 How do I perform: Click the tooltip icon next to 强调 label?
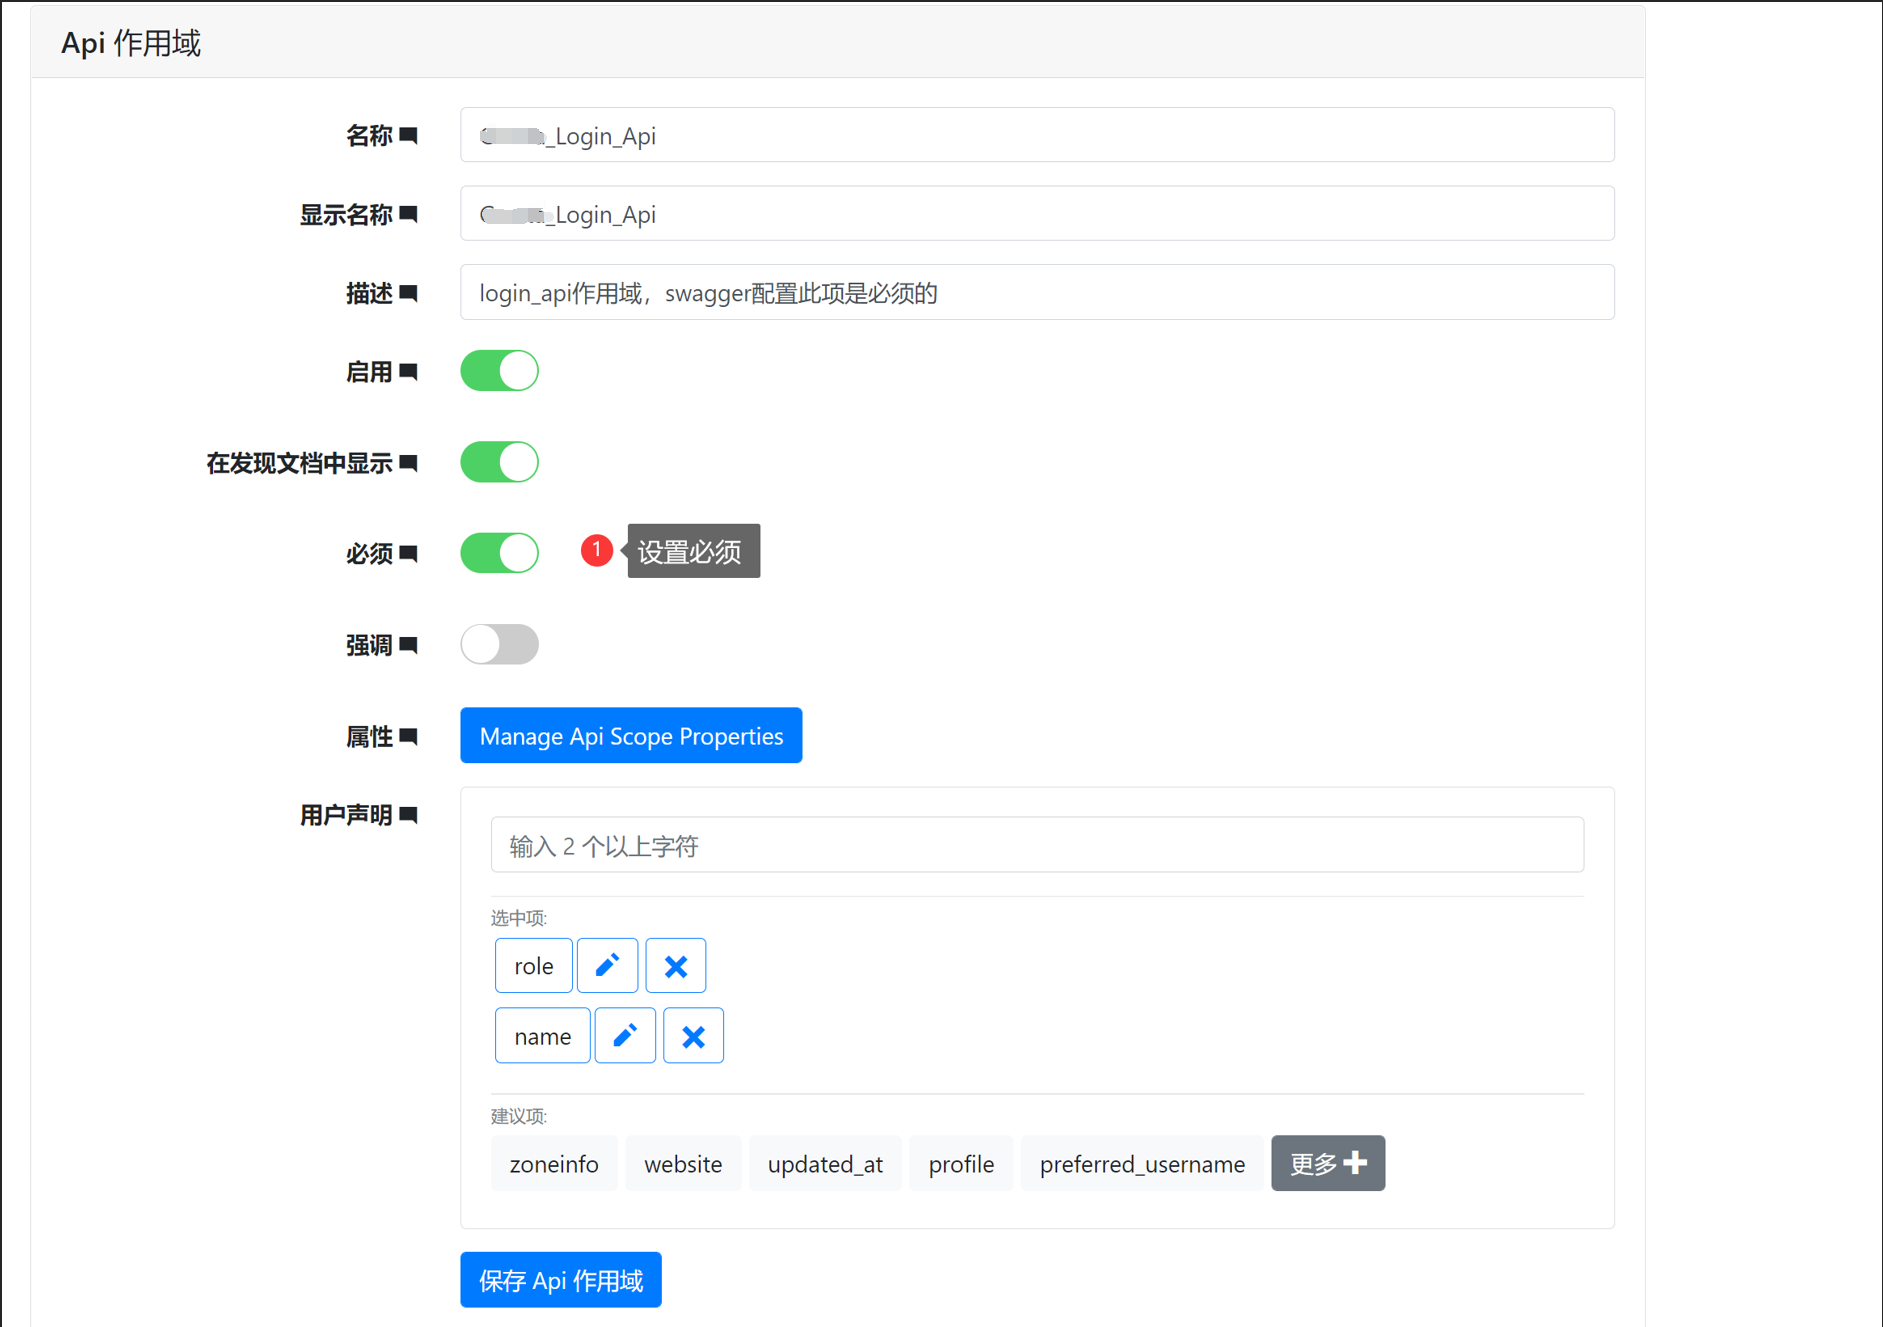click(409, 644)
